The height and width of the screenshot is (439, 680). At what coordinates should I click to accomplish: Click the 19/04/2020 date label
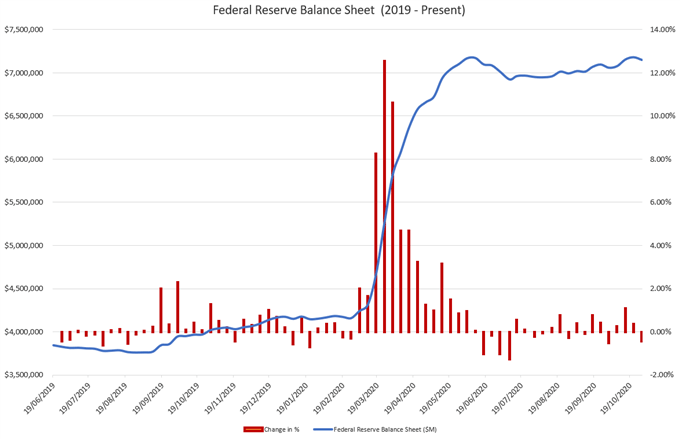pyautogui.click(x=399, y=398)
